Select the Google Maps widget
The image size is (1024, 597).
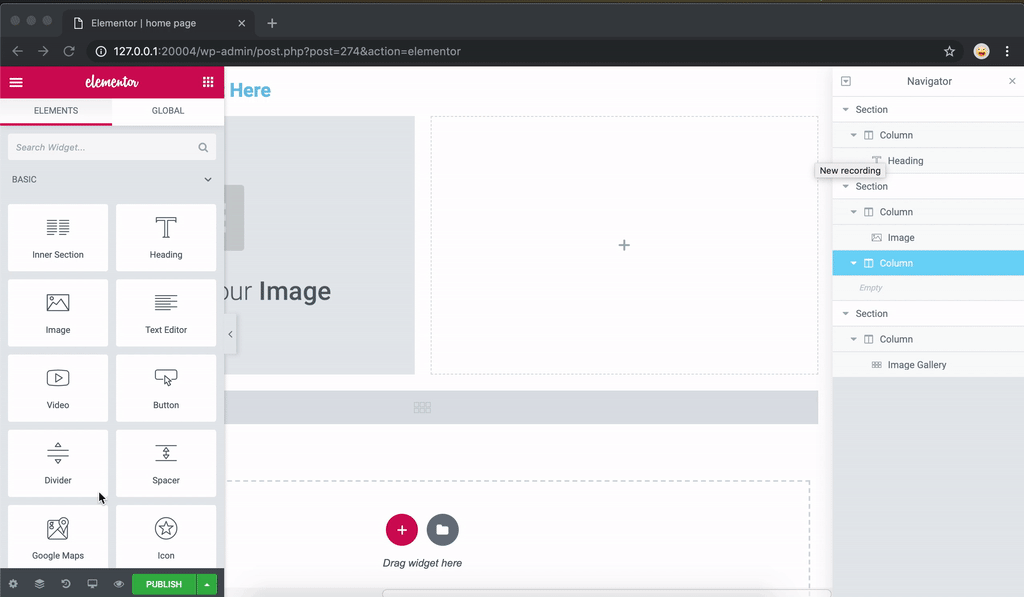coord(58,536)
